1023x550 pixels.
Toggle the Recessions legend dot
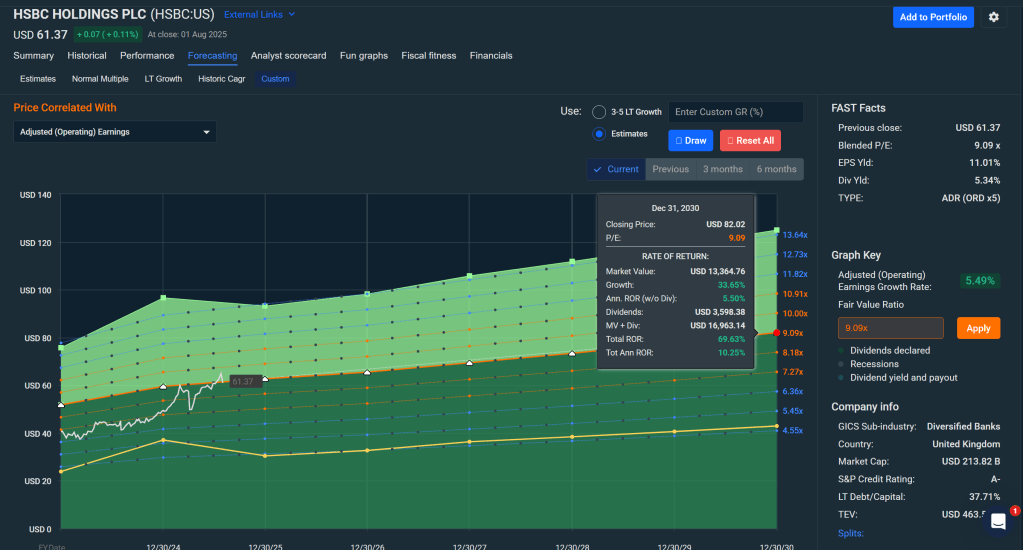click(840, 364)
